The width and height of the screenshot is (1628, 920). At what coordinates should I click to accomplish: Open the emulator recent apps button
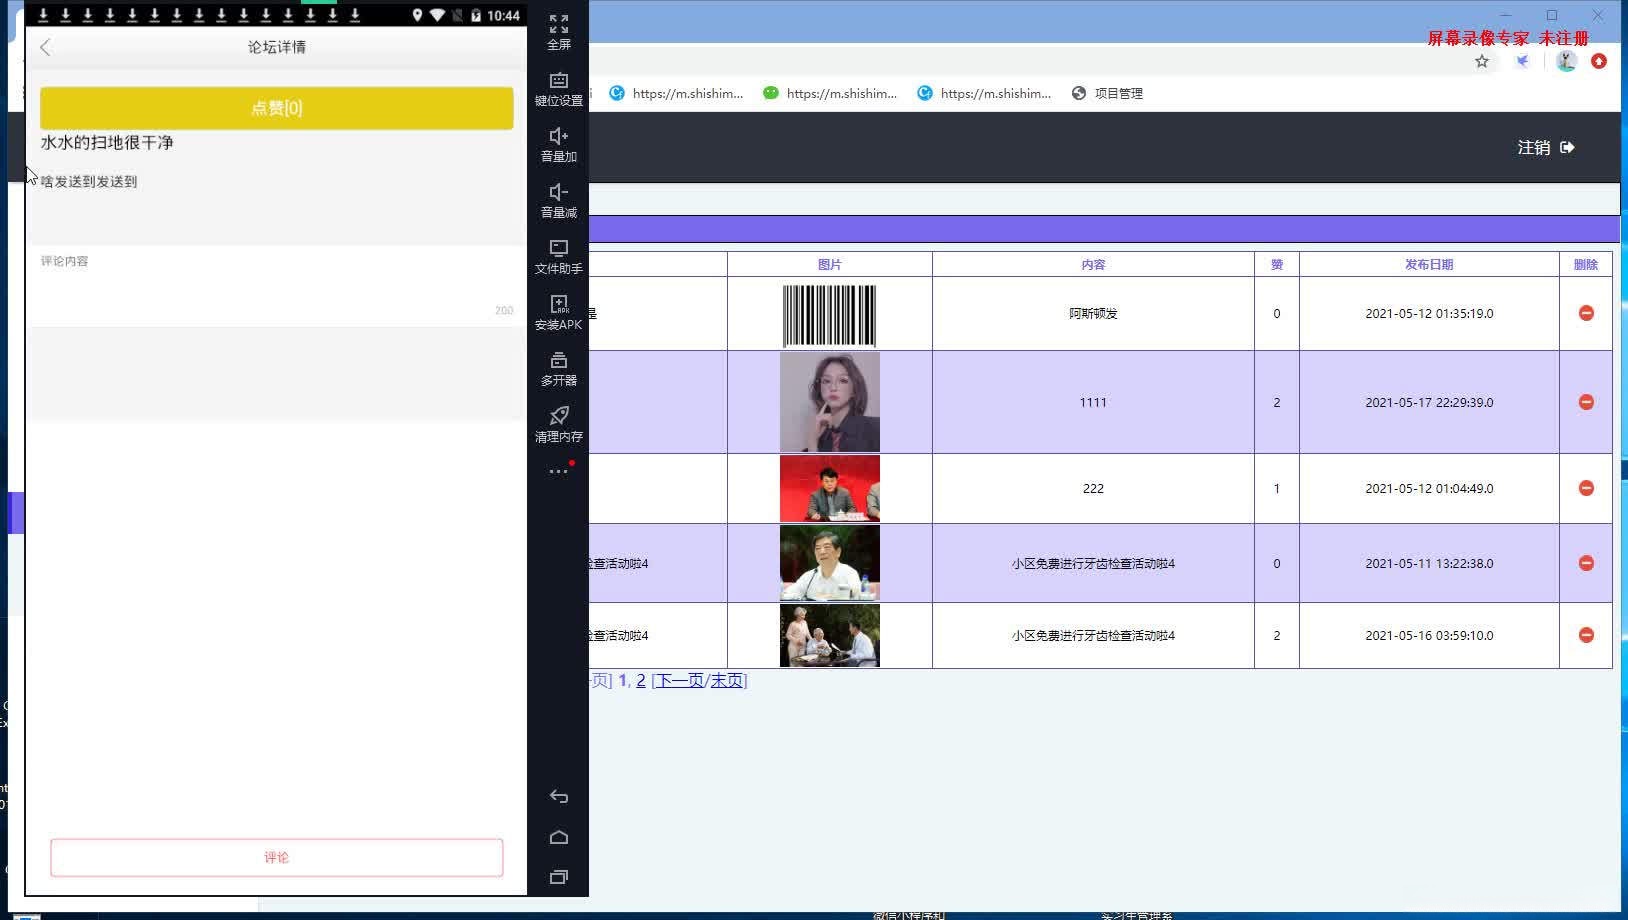point(559,877)
